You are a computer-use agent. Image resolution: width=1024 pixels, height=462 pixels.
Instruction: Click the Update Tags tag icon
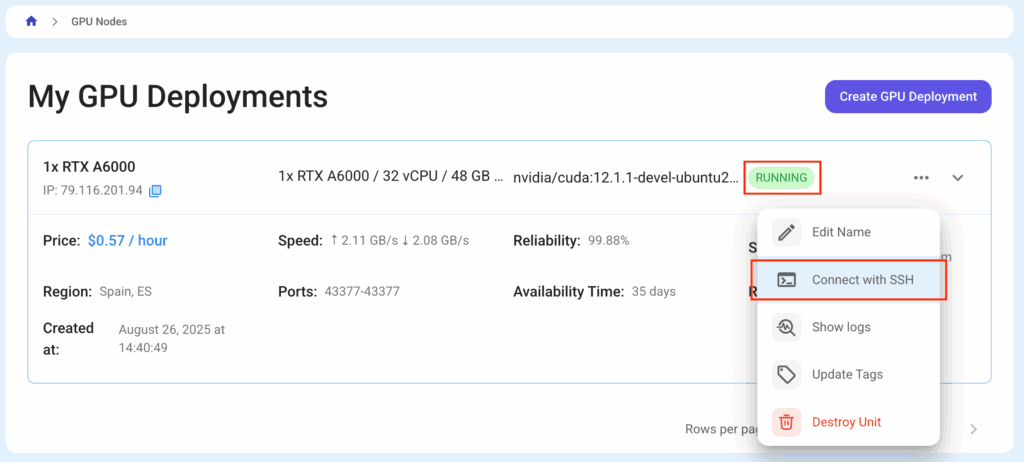[x=787, y=375]
